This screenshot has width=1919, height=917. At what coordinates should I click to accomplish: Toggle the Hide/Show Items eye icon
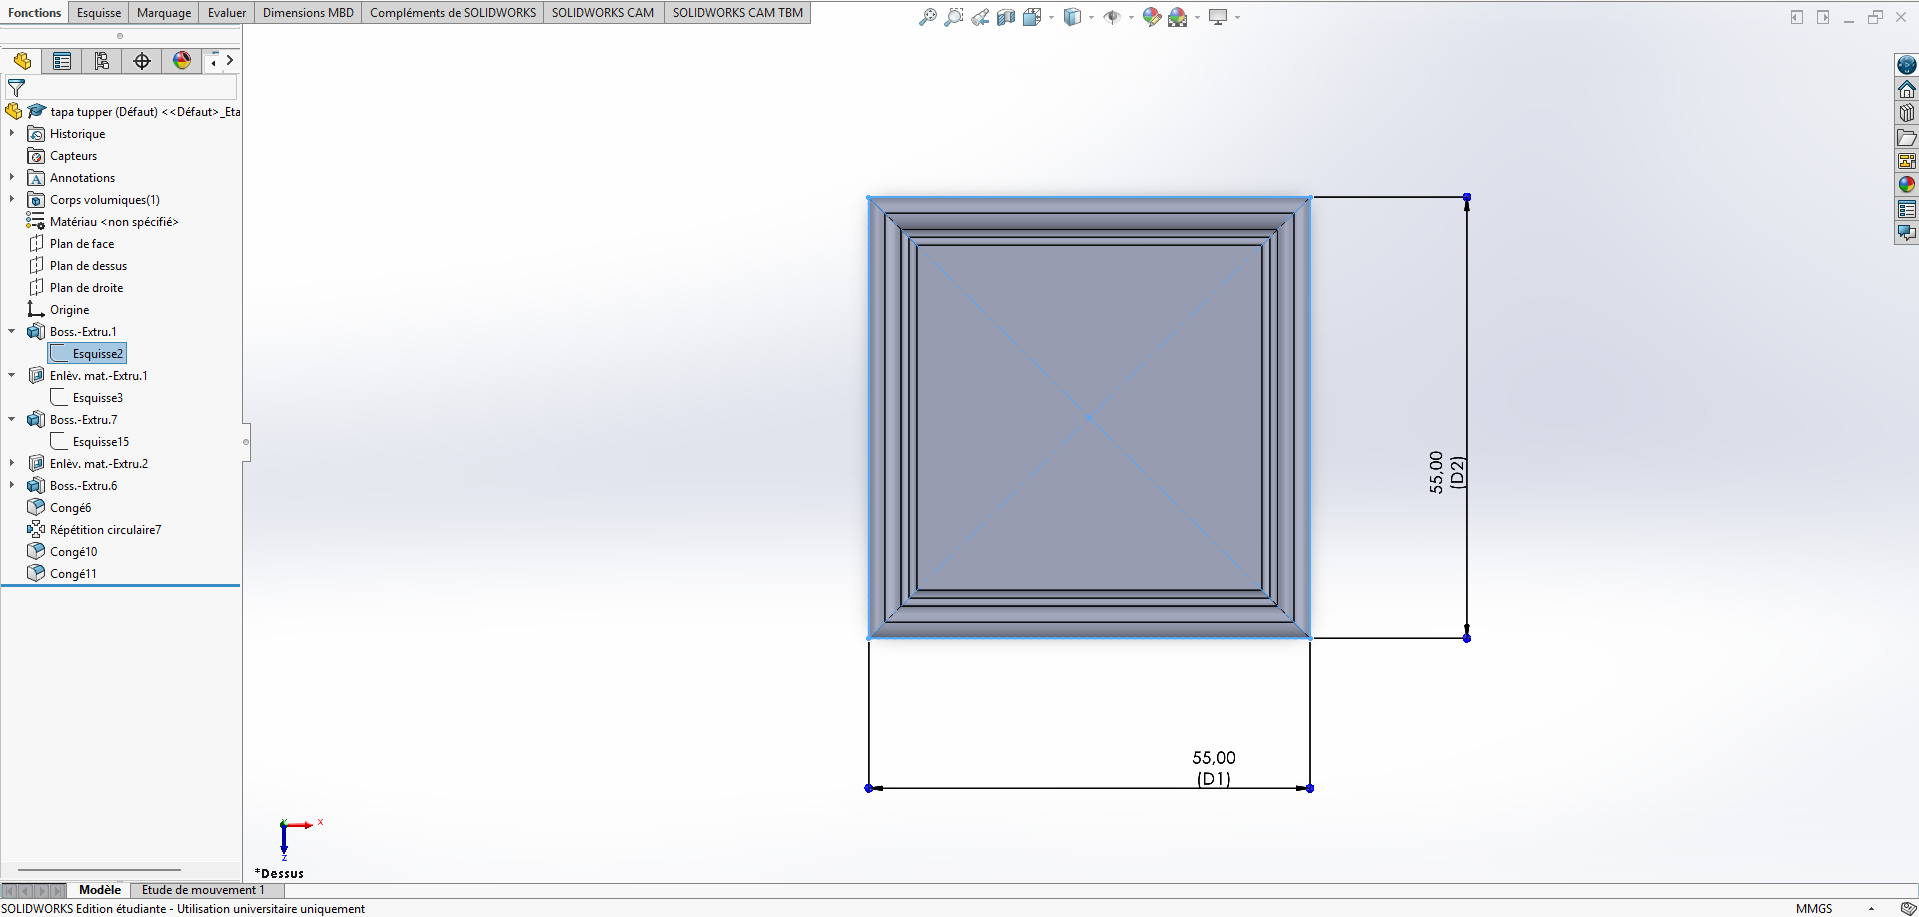click(1111, 17)
